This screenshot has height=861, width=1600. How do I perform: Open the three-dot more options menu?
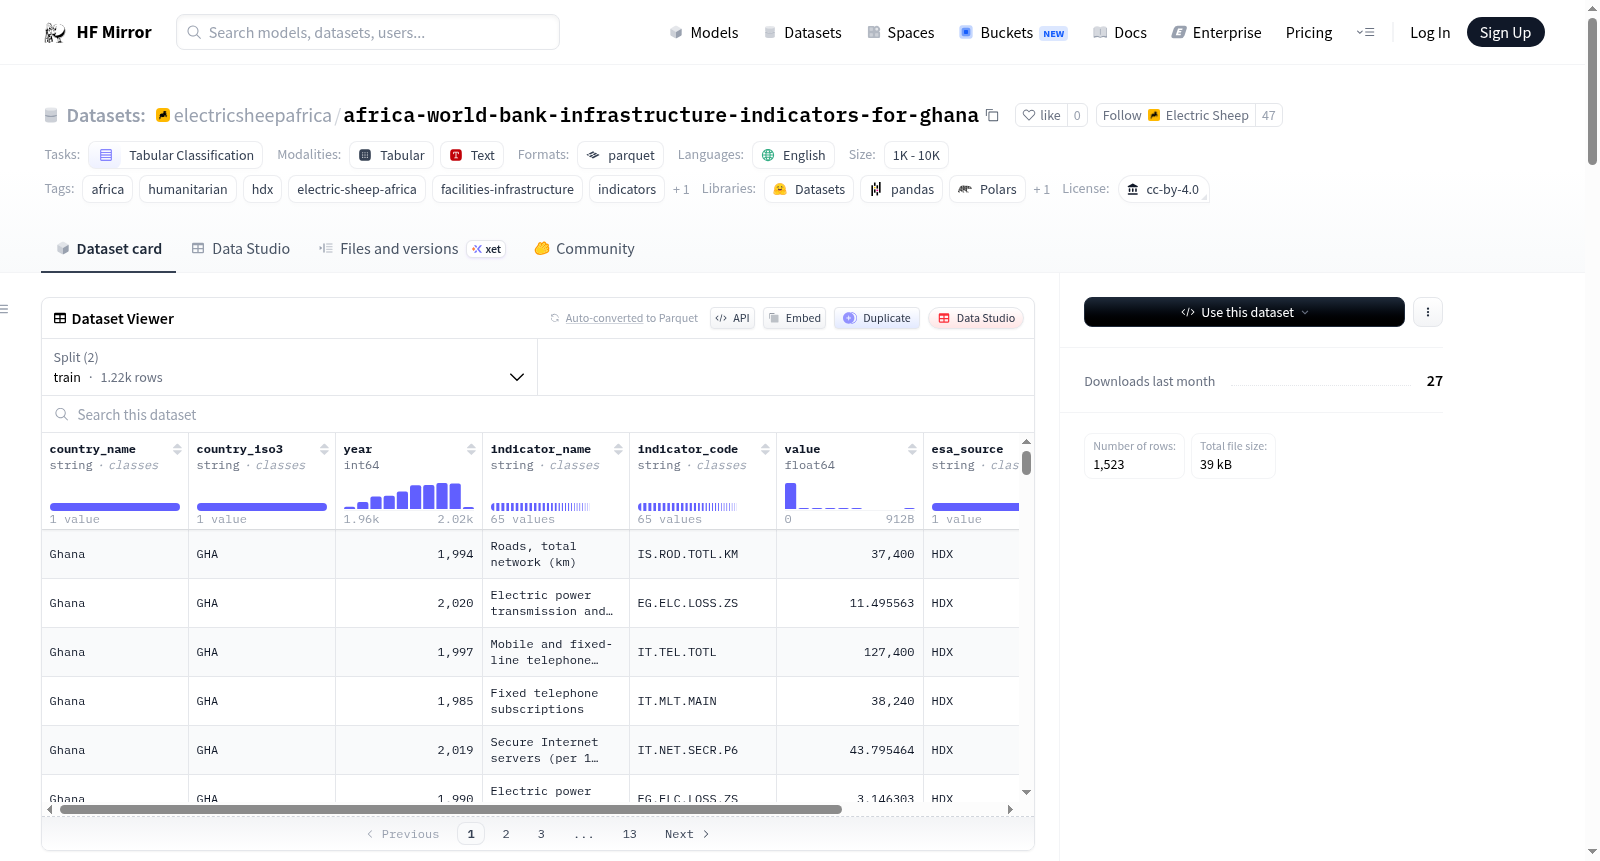1428,312
